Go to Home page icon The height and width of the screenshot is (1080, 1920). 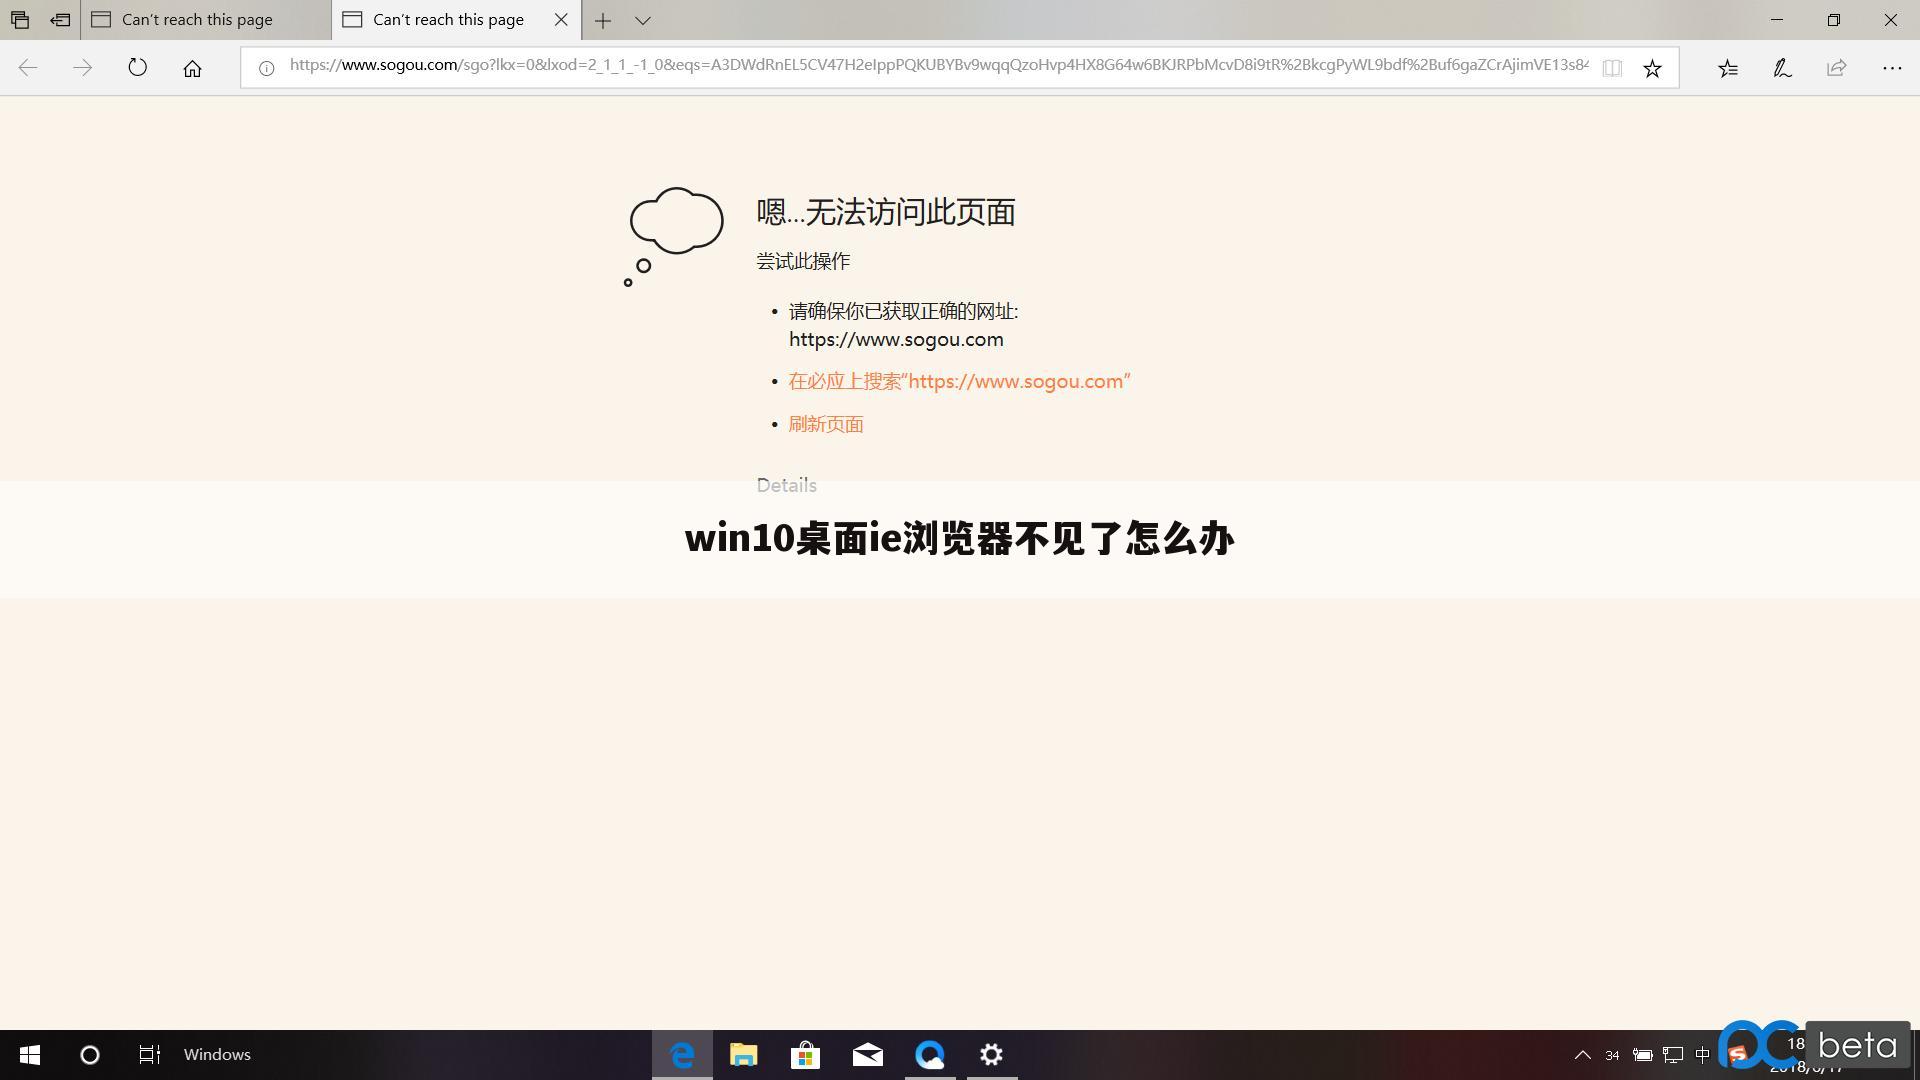click(x=192, y=68)
